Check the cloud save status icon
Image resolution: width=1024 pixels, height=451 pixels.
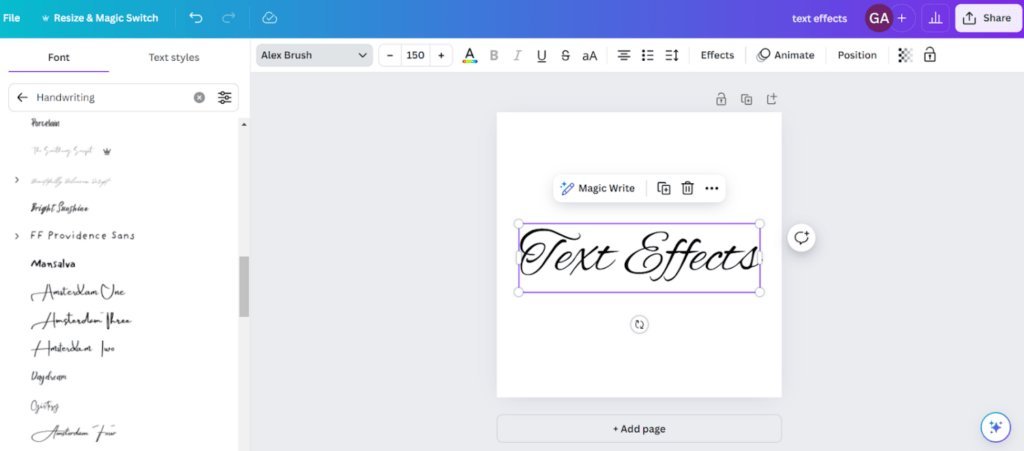(270, 18)
